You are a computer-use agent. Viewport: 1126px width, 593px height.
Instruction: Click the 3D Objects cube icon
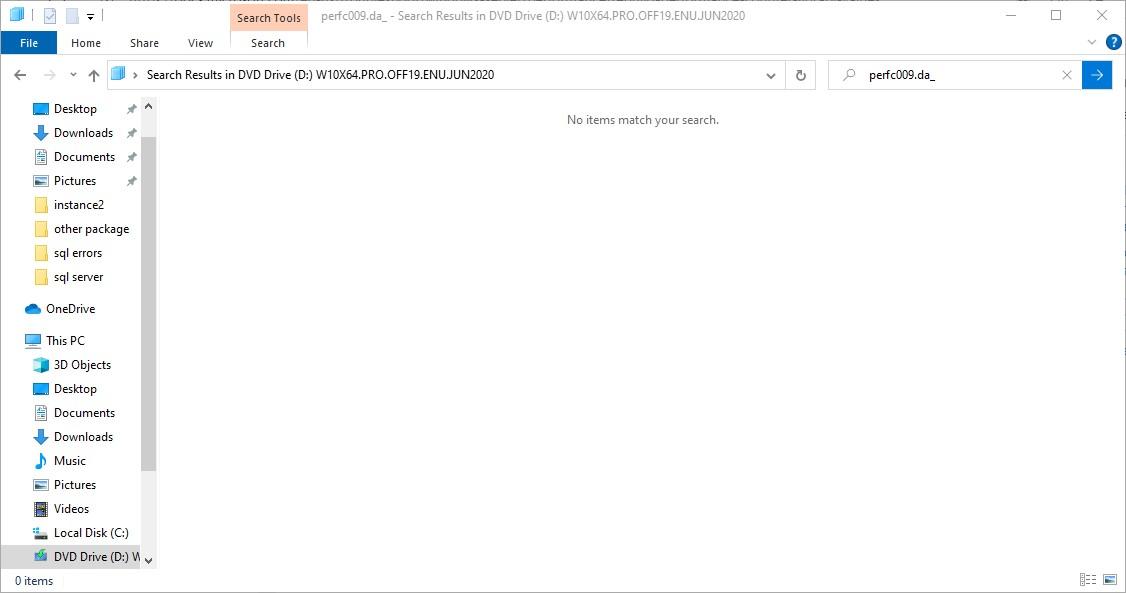41,365
